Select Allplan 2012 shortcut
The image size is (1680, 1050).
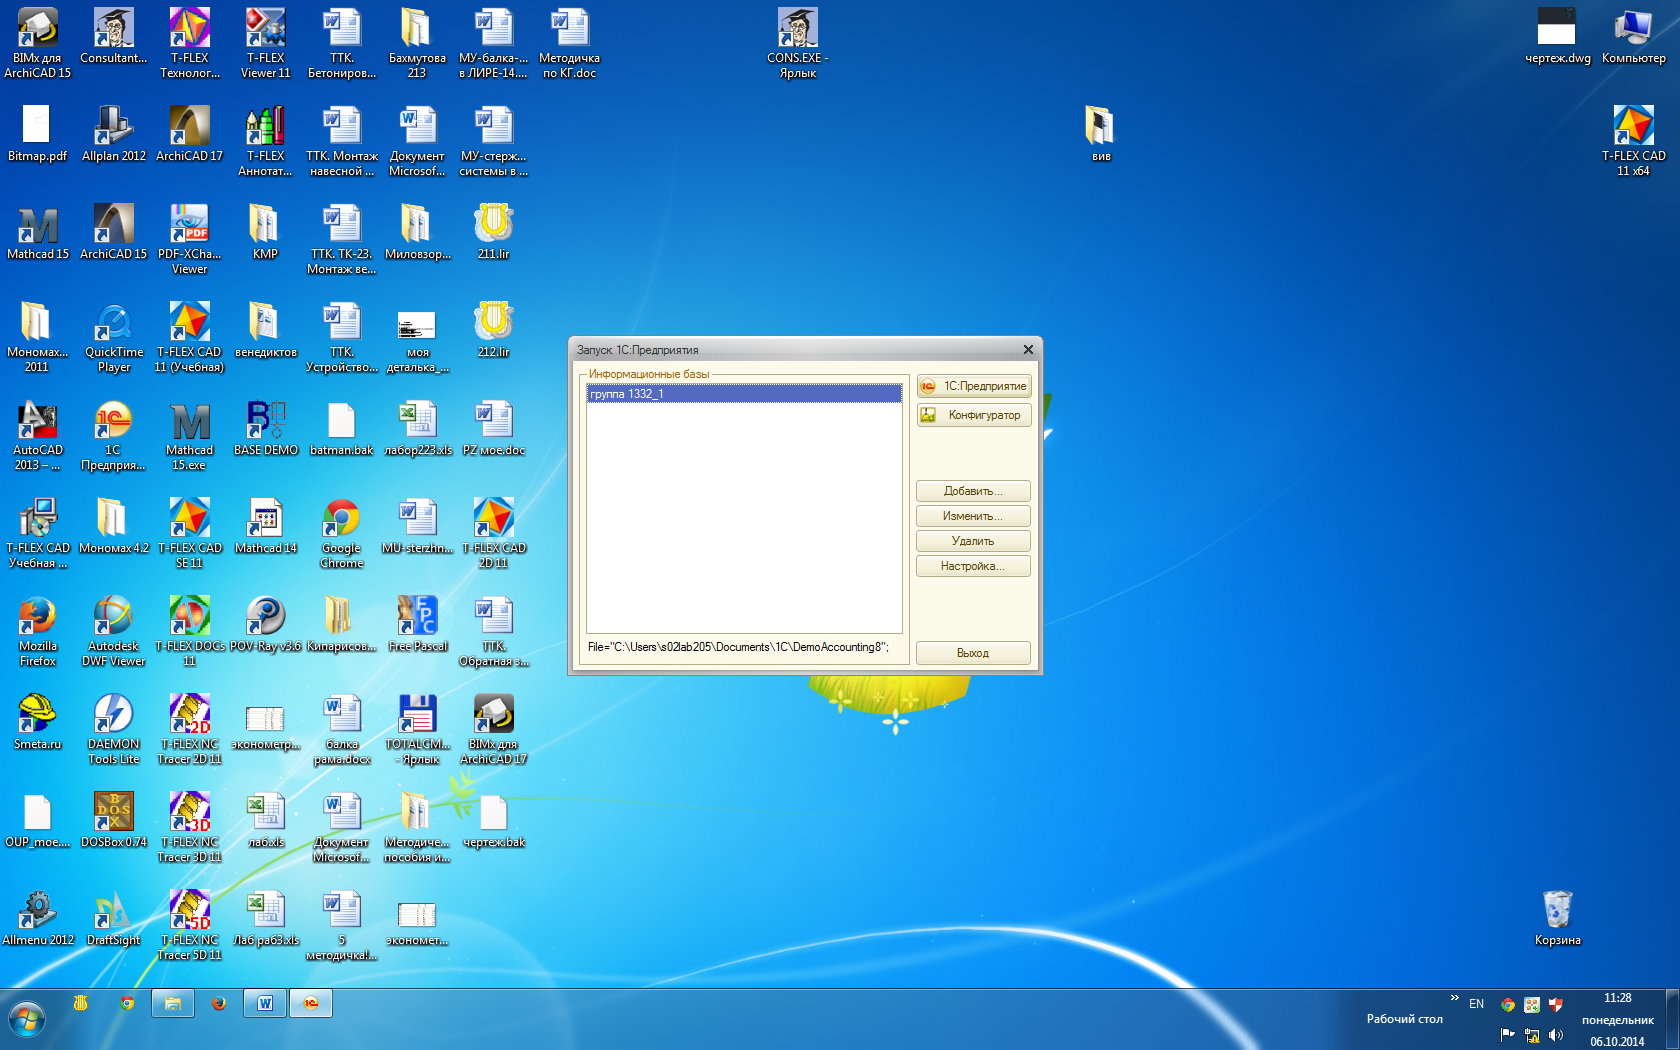point(113,135)
